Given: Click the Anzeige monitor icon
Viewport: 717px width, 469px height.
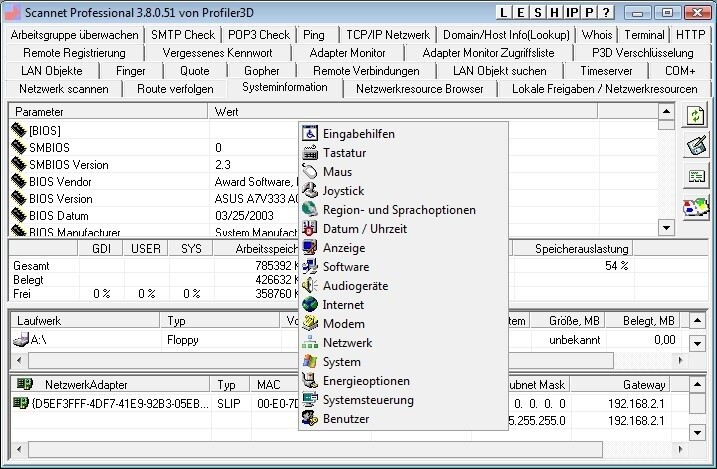Looking at the screenshot, I should tap(310, 248).
